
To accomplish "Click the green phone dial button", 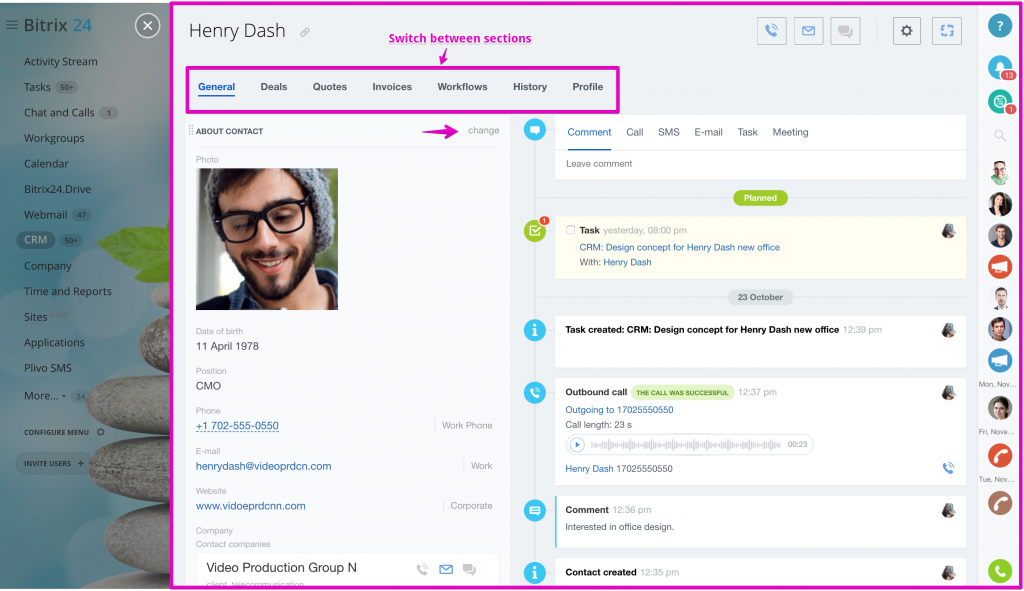I will pyautogui.click(x=1000, y=571).
